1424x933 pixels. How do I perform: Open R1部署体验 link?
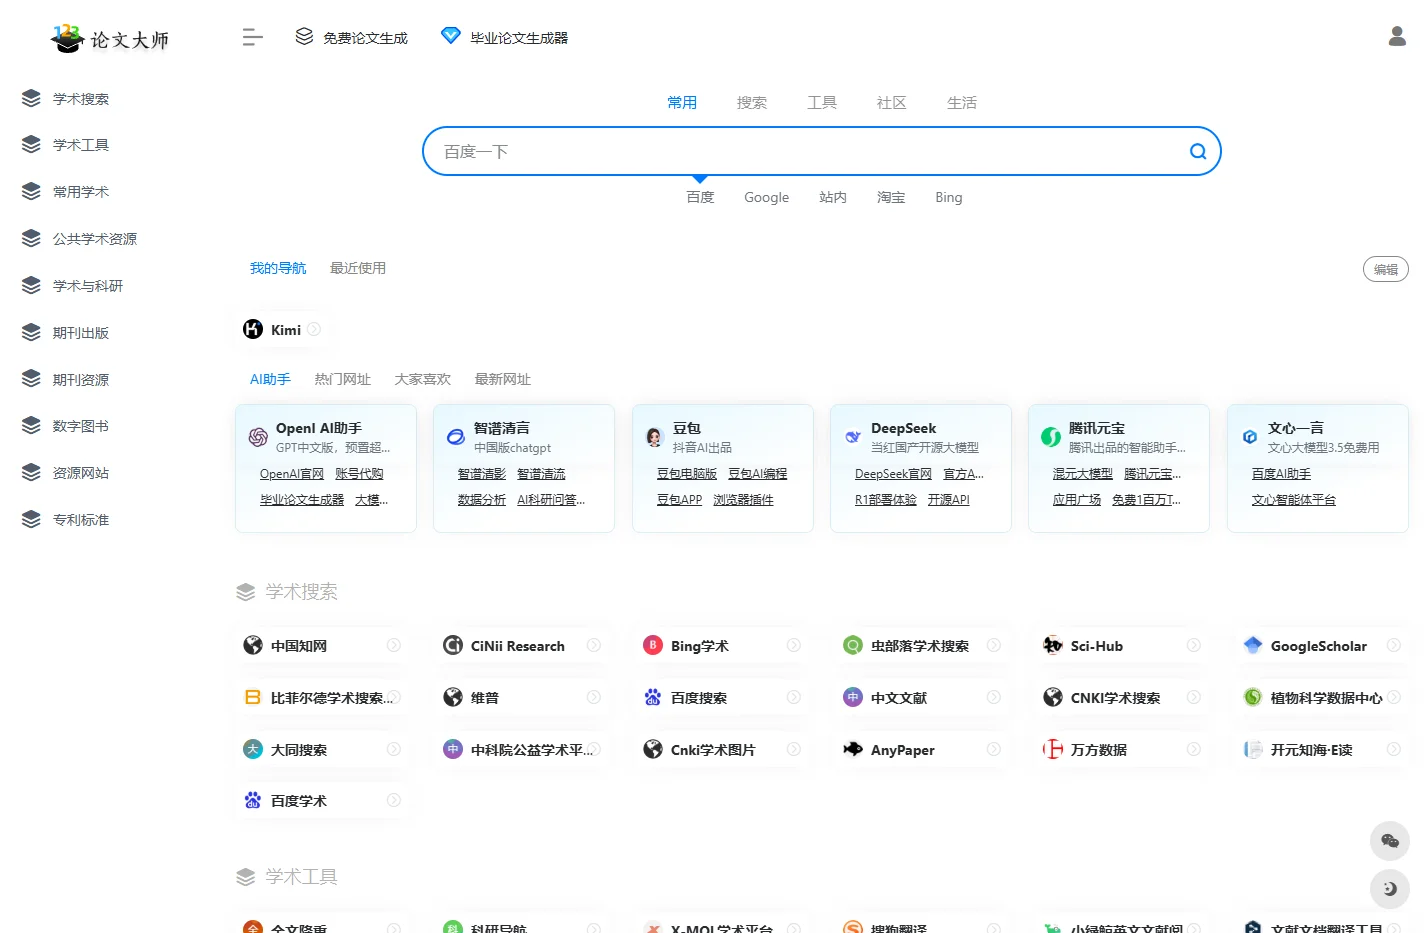[x=886, y=500]
